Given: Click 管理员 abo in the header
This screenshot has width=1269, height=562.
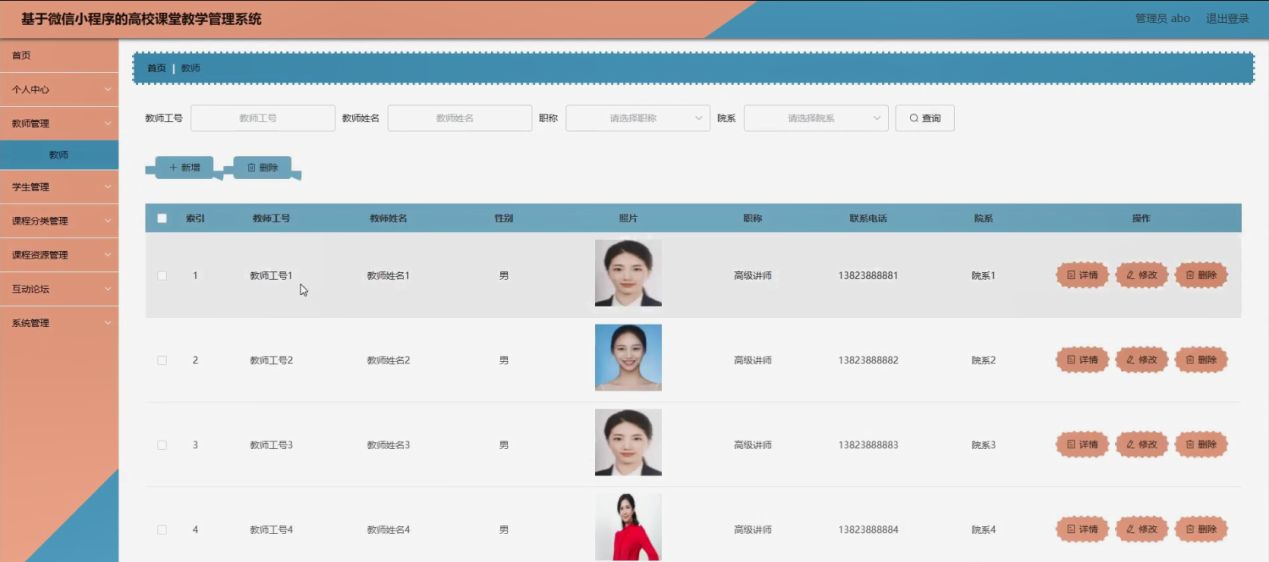Looking at the screenshot, I should click(1162, 18).
